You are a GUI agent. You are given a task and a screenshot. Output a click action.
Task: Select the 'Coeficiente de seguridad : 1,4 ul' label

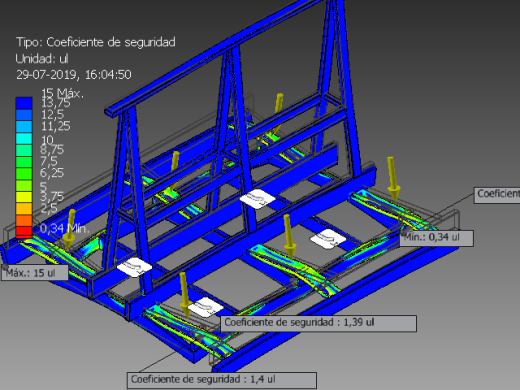222,380
